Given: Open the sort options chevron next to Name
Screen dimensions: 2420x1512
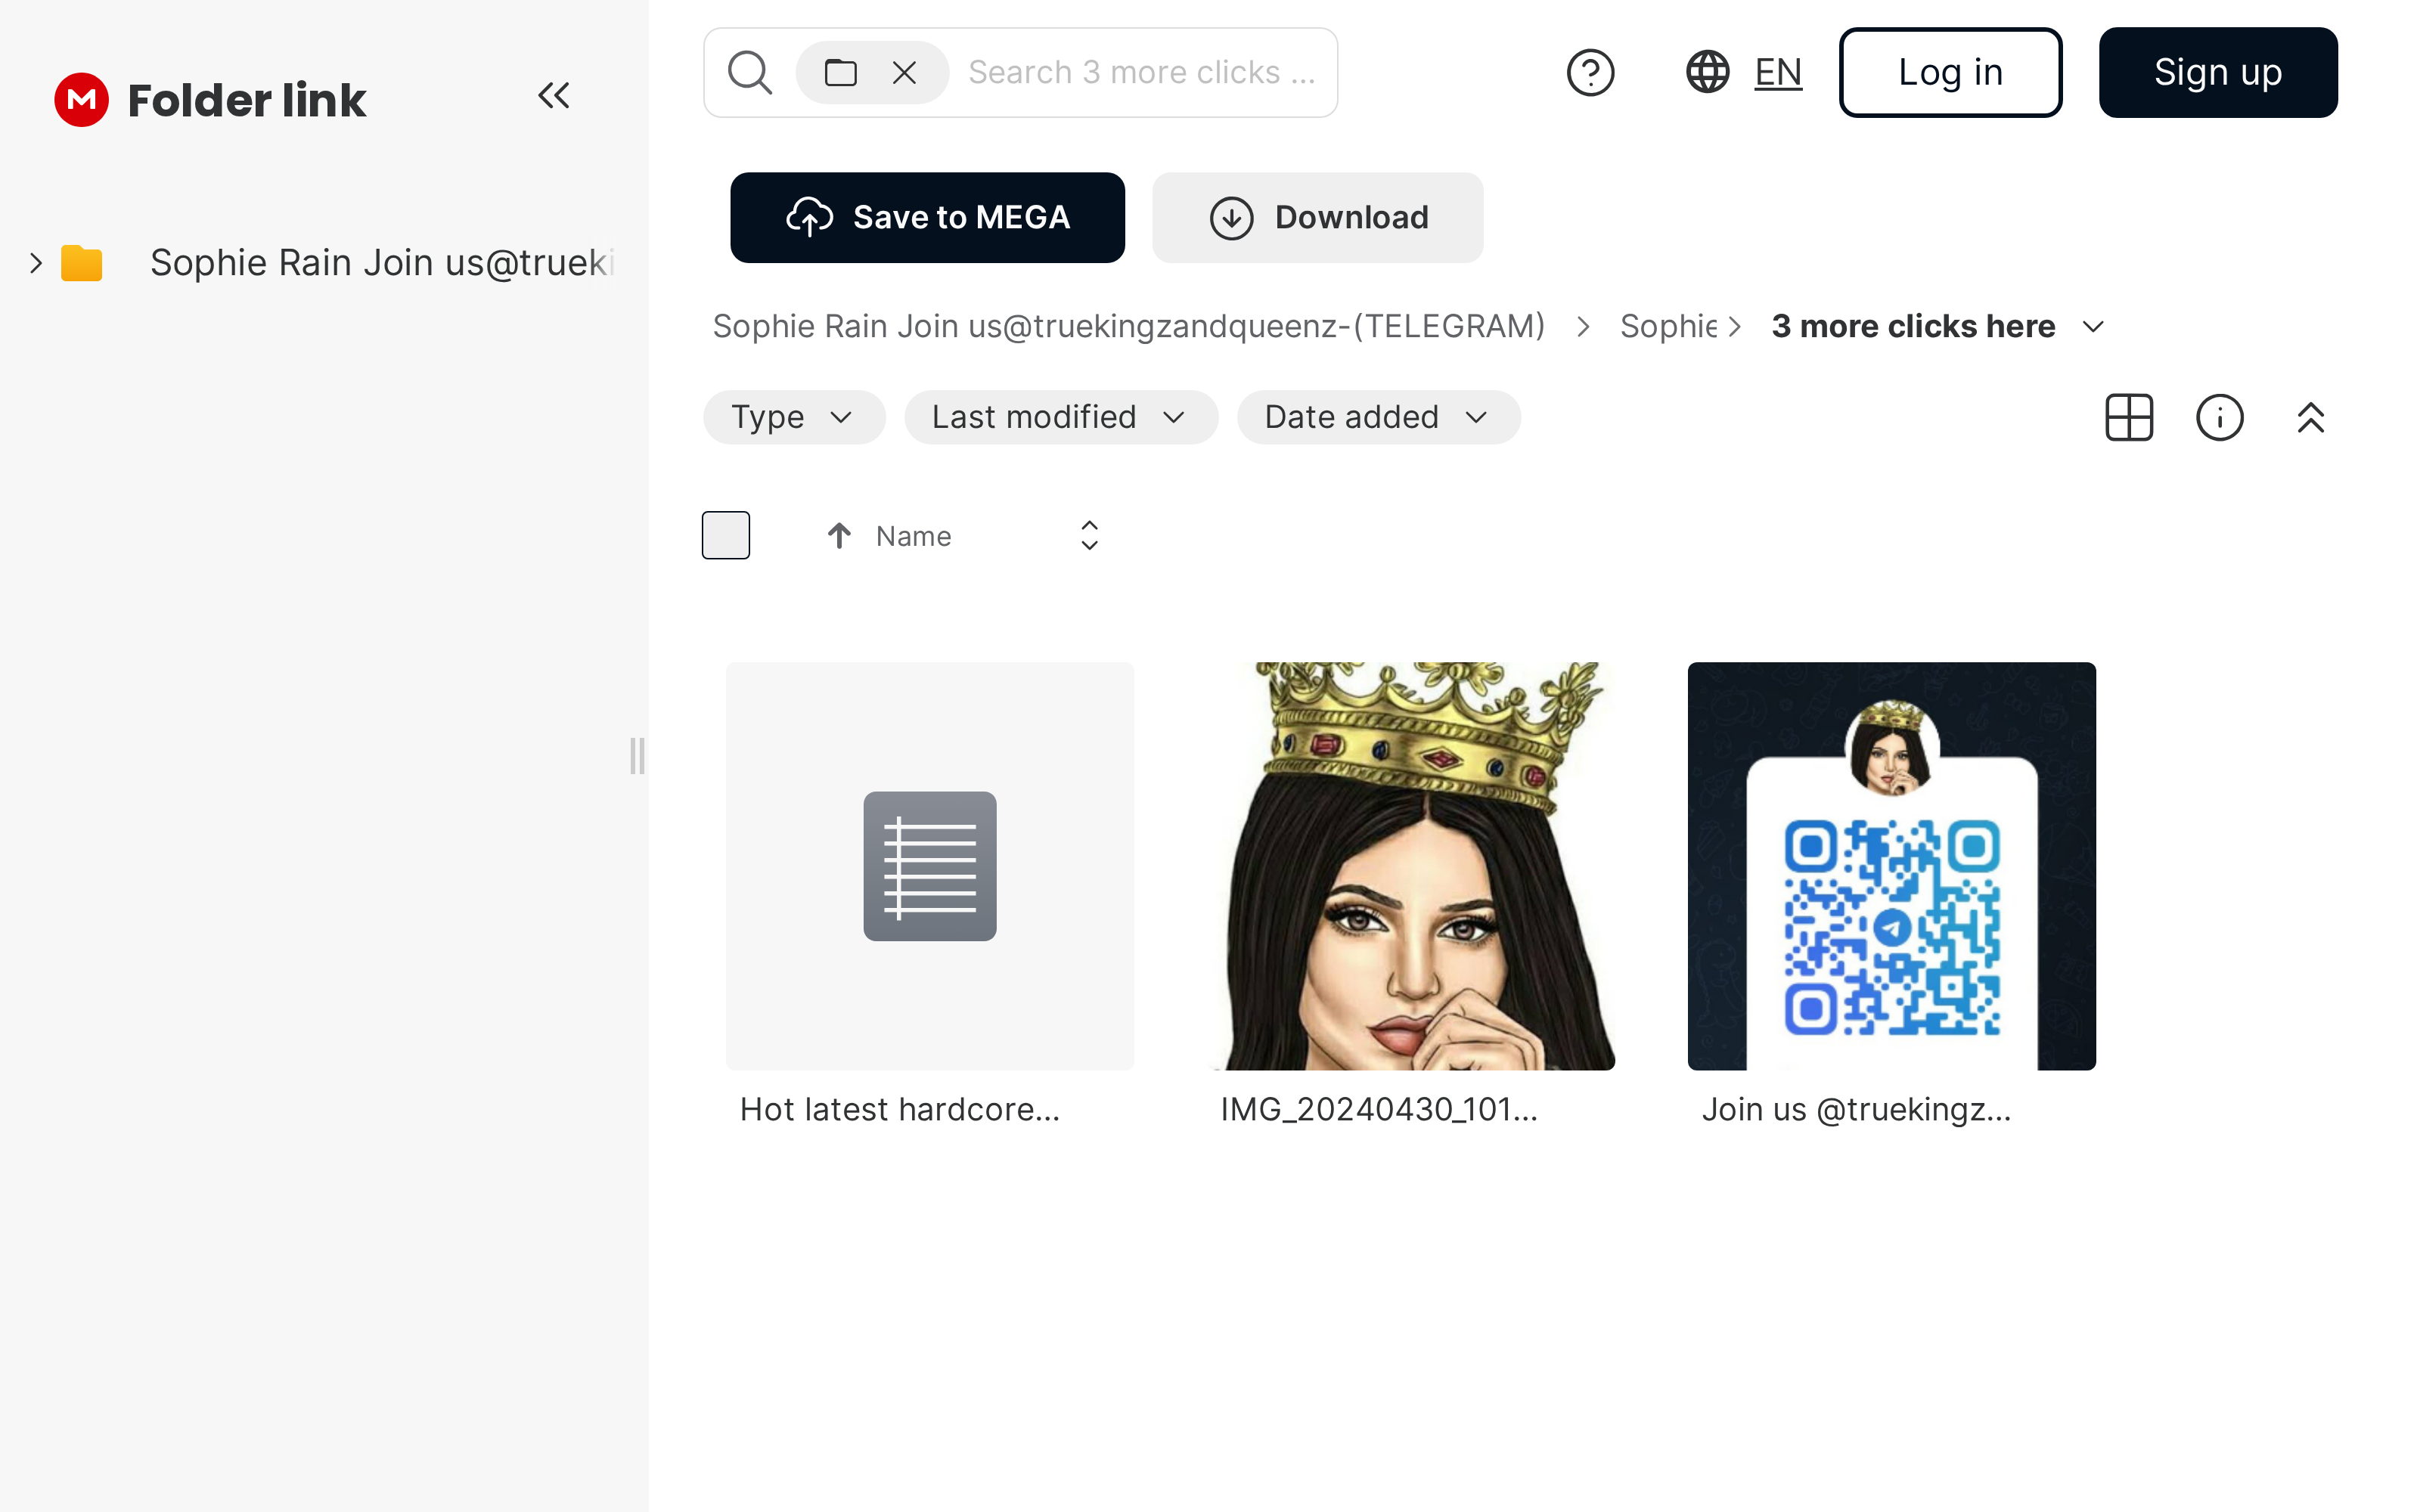Looking at the screenshot, I should click(x=1090, y=535).
